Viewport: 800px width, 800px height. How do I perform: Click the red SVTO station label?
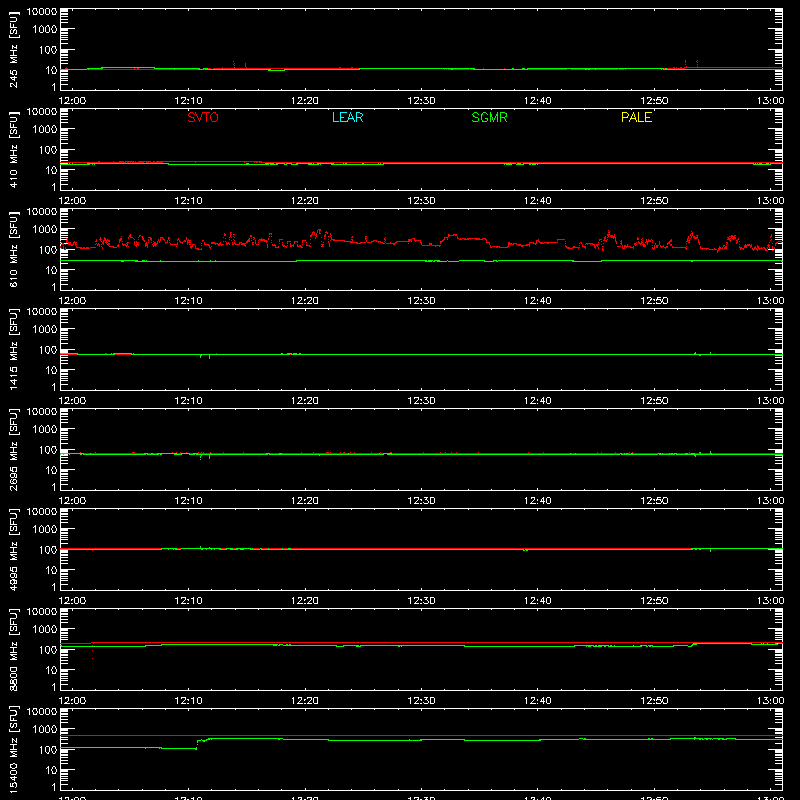point(203,117)
